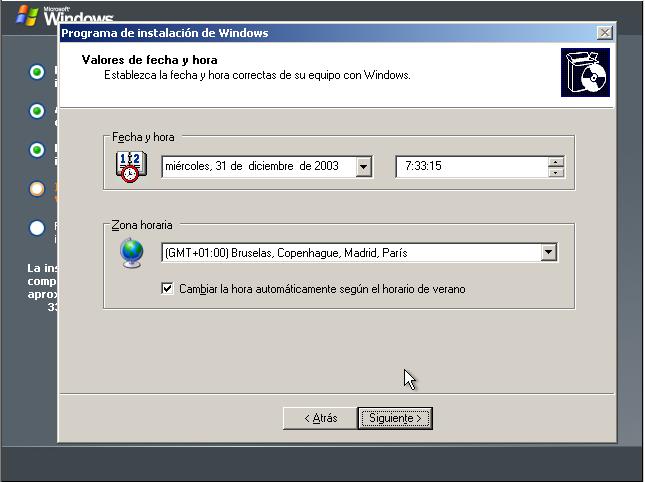Close the Windows setup dialog
Image resolution: width=645 pixels, height=482 pixels.
click(x=604, y=32)
